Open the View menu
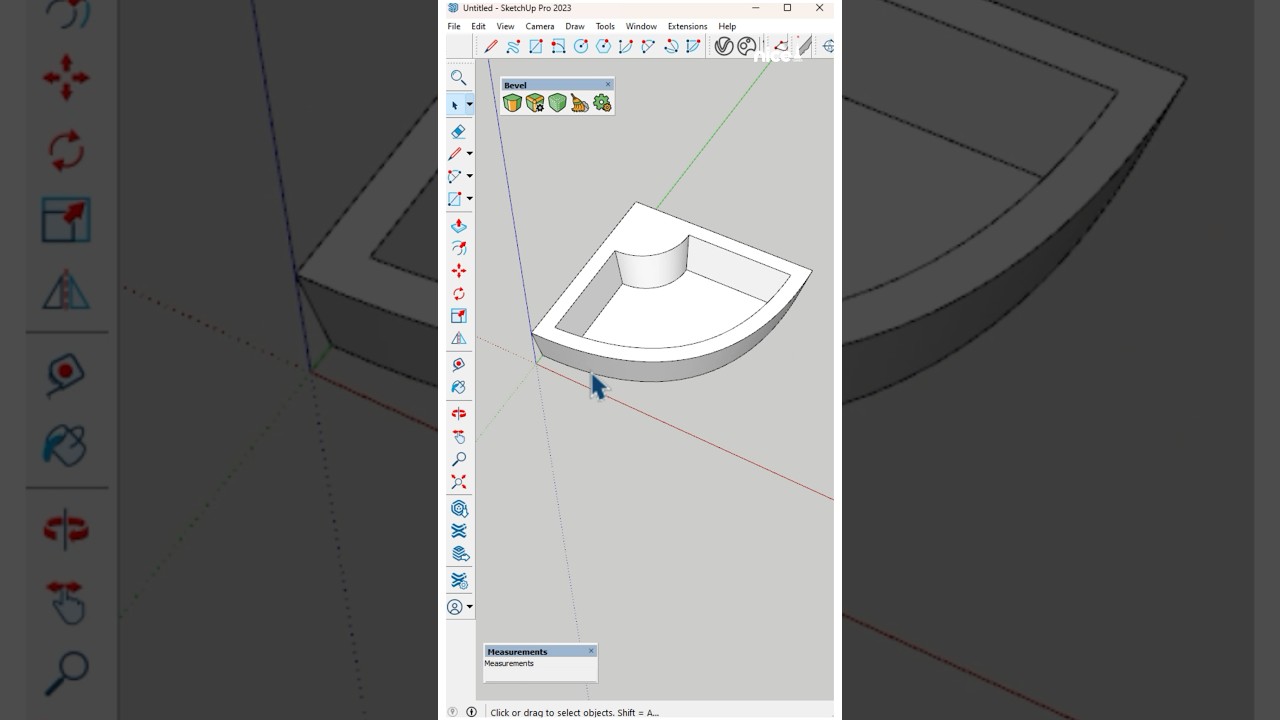 coord(506,27)
